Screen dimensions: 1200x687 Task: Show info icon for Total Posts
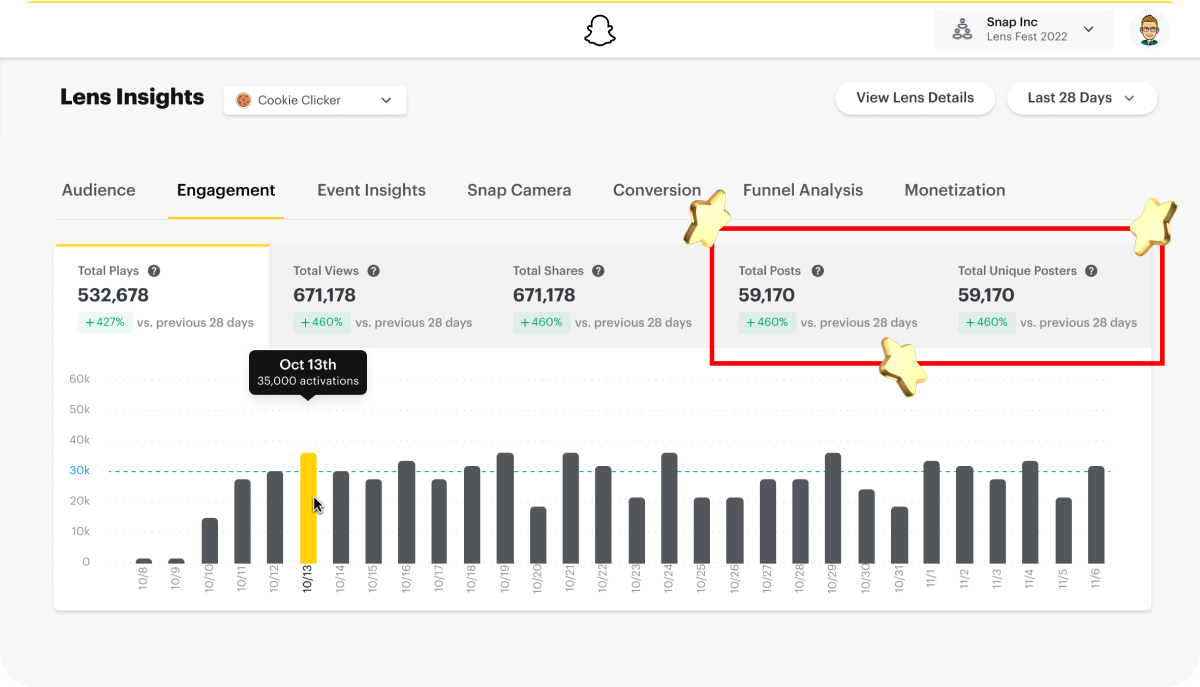[x=818, y=271]
